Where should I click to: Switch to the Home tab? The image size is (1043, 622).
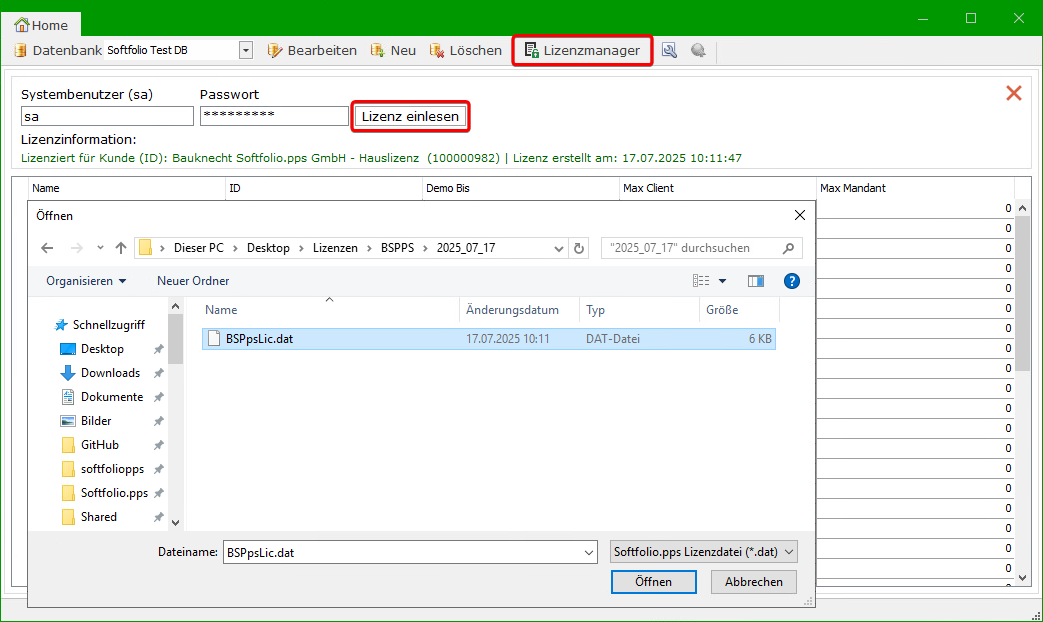coord(42,24)
